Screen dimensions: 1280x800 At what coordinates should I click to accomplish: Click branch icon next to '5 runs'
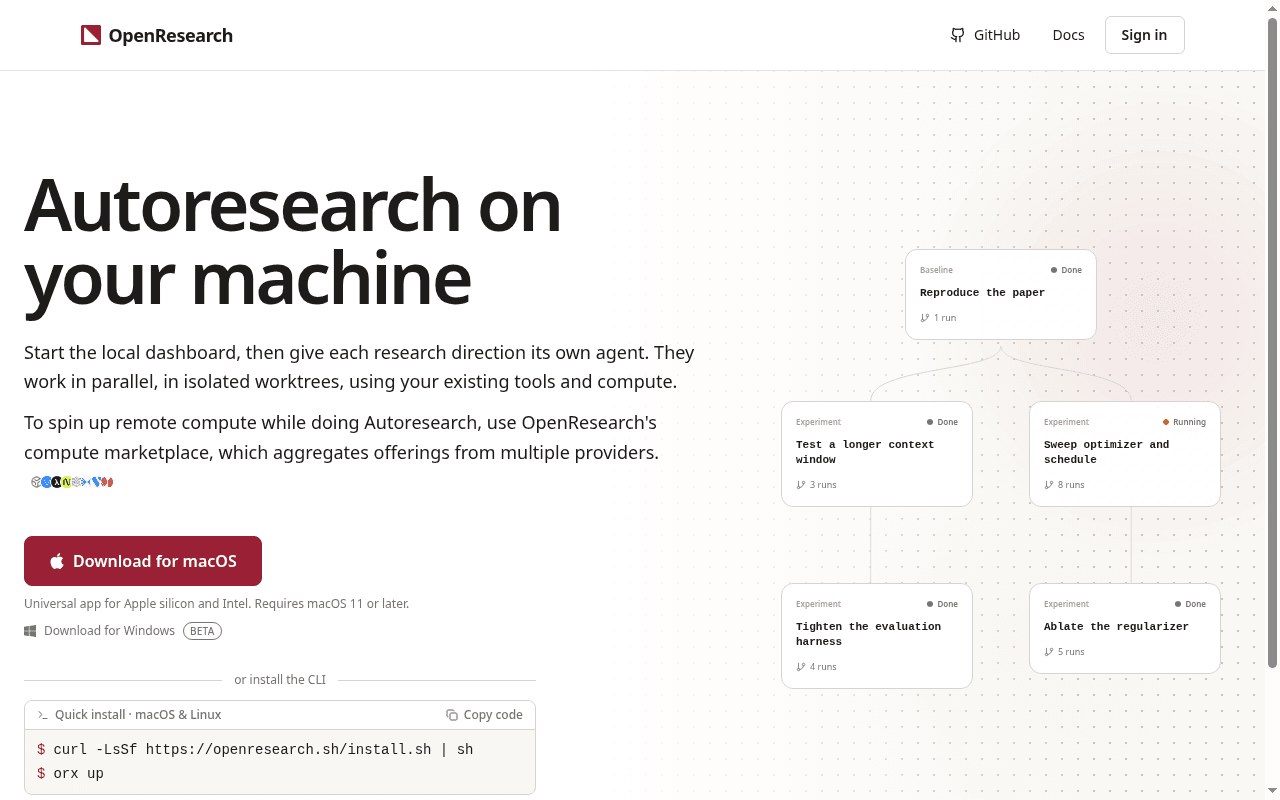coord(1049,652)
